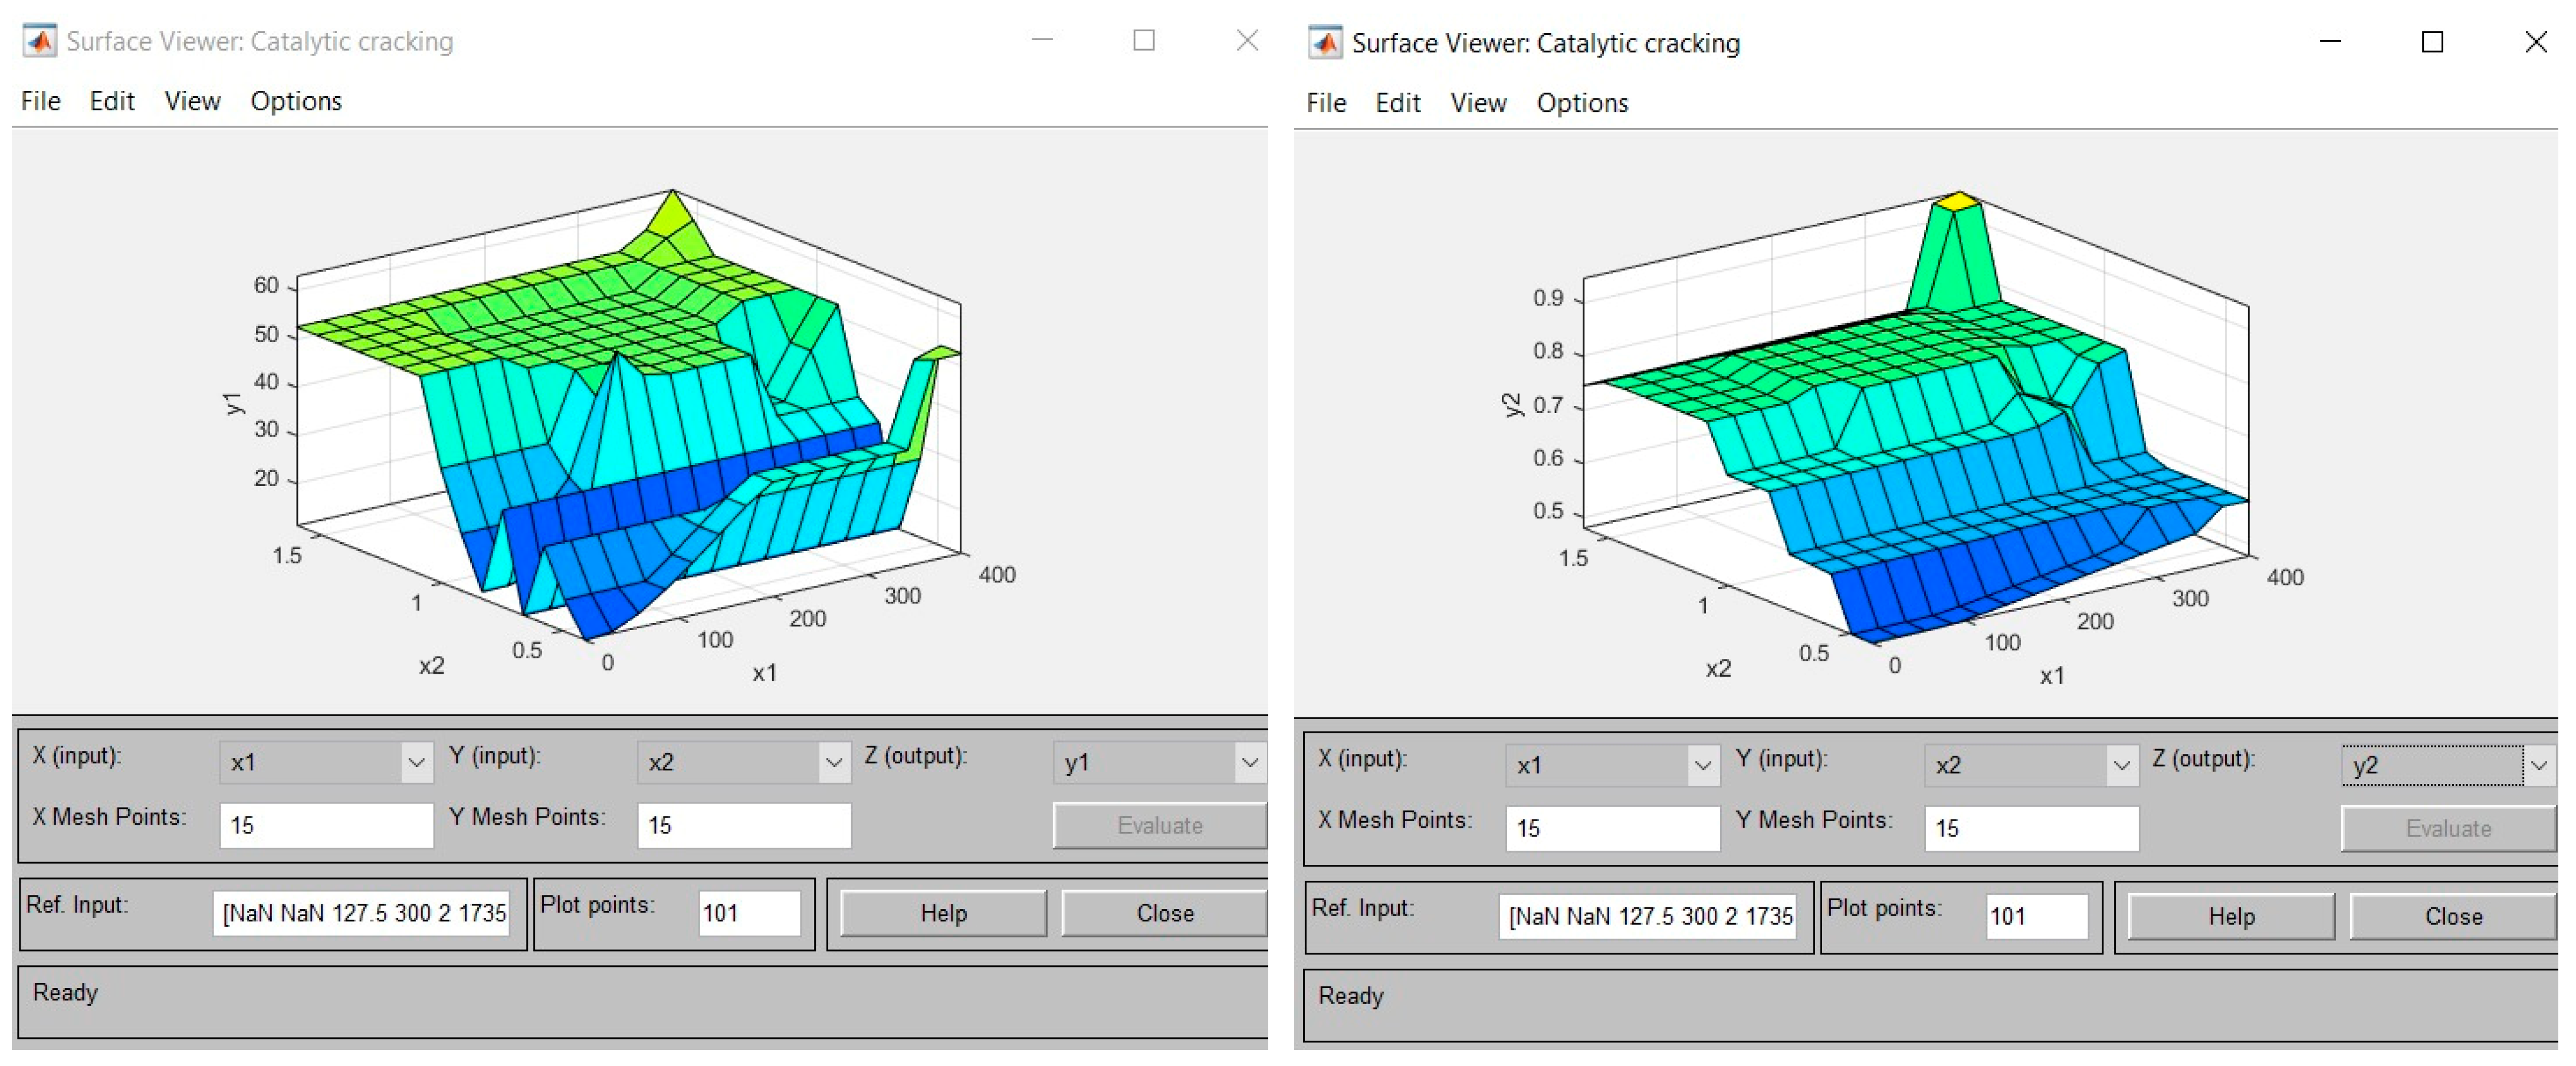Viewport: 2576px width, 1066px height.
Task: Maximize the right Surface Viewer window
Action: coord(2432,42)
